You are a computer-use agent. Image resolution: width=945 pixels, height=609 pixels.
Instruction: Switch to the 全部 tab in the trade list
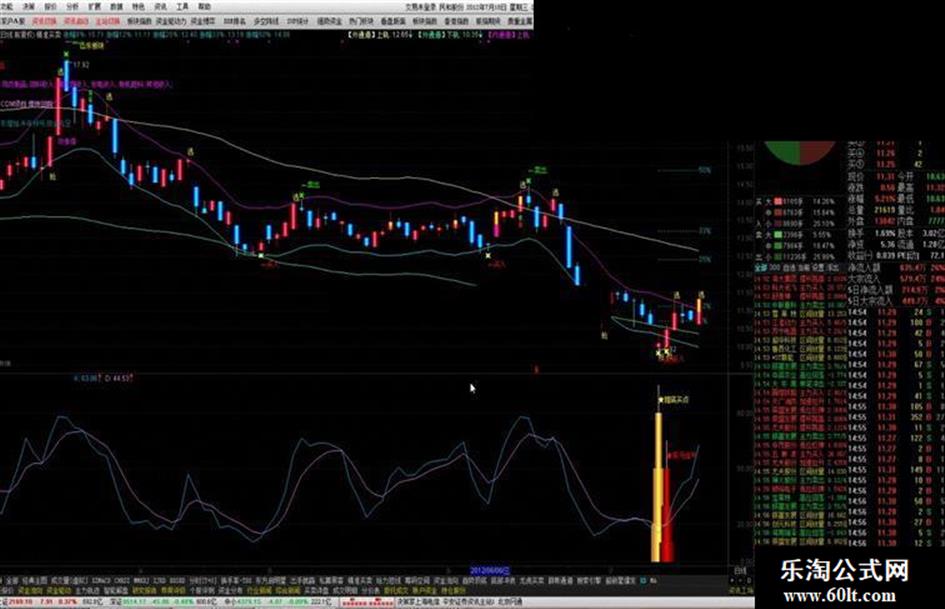[x=761, y=267]
